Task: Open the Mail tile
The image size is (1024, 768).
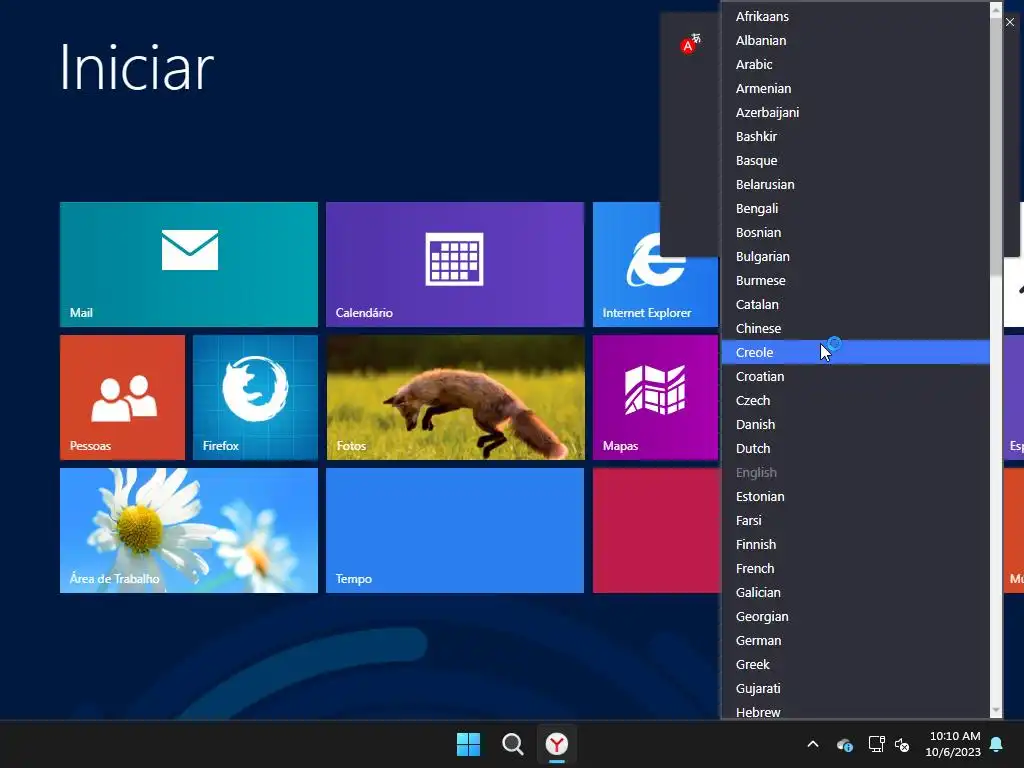Action: click(x=189, y=264)
